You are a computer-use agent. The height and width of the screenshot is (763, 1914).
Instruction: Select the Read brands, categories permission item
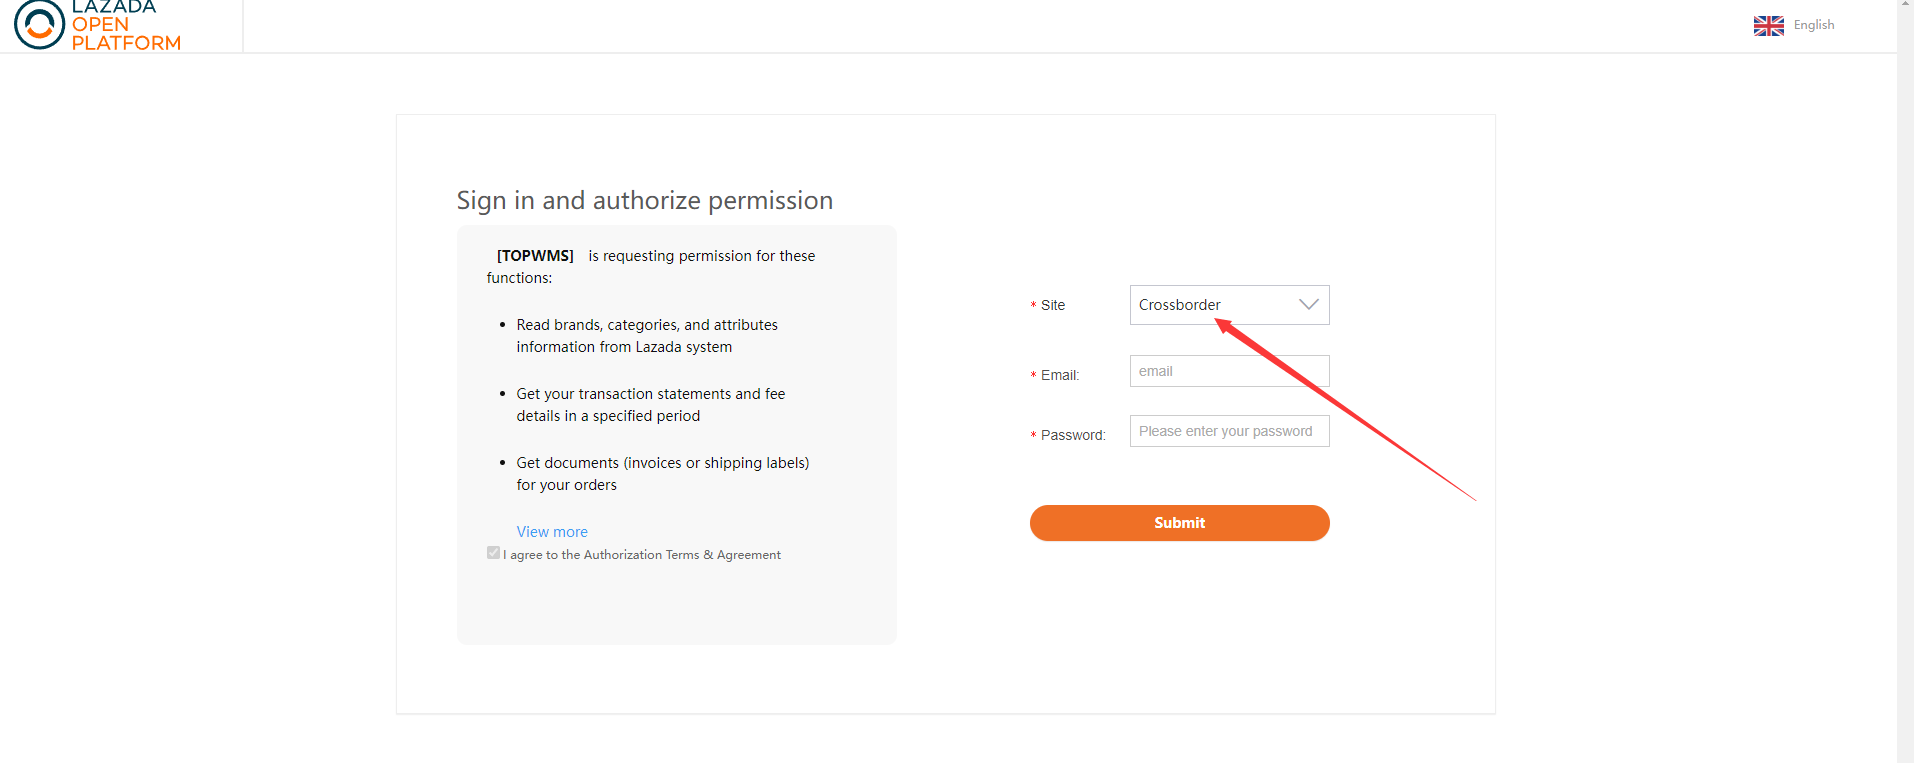tap(646, 336)
